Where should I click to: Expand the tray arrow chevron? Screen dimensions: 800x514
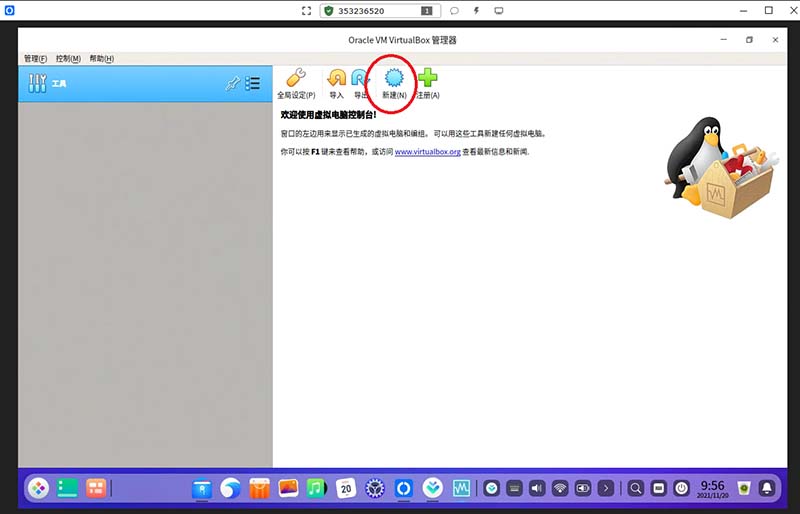click(606, 488)
